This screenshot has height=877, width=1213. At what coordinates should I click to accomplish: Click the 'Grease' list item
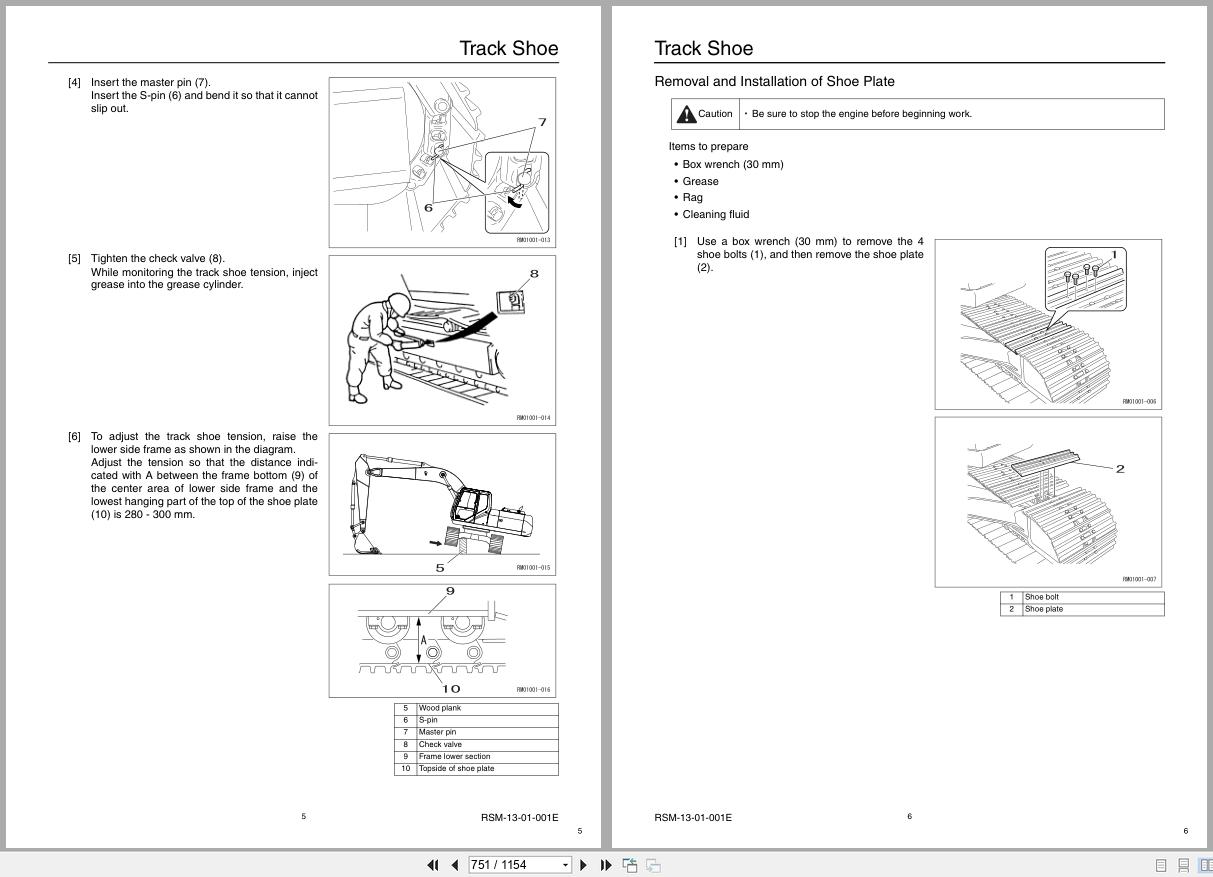tap(700, 181)
